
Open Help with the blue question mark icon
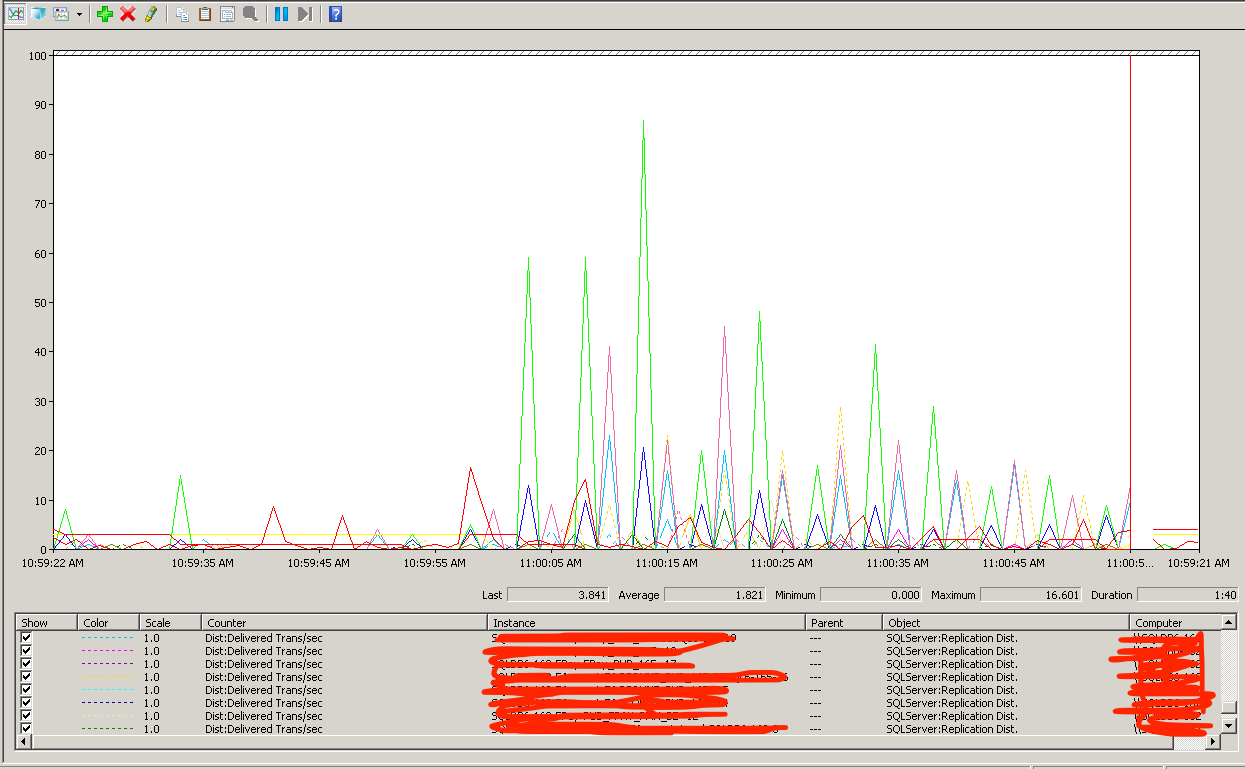click(x=336, y=14)
